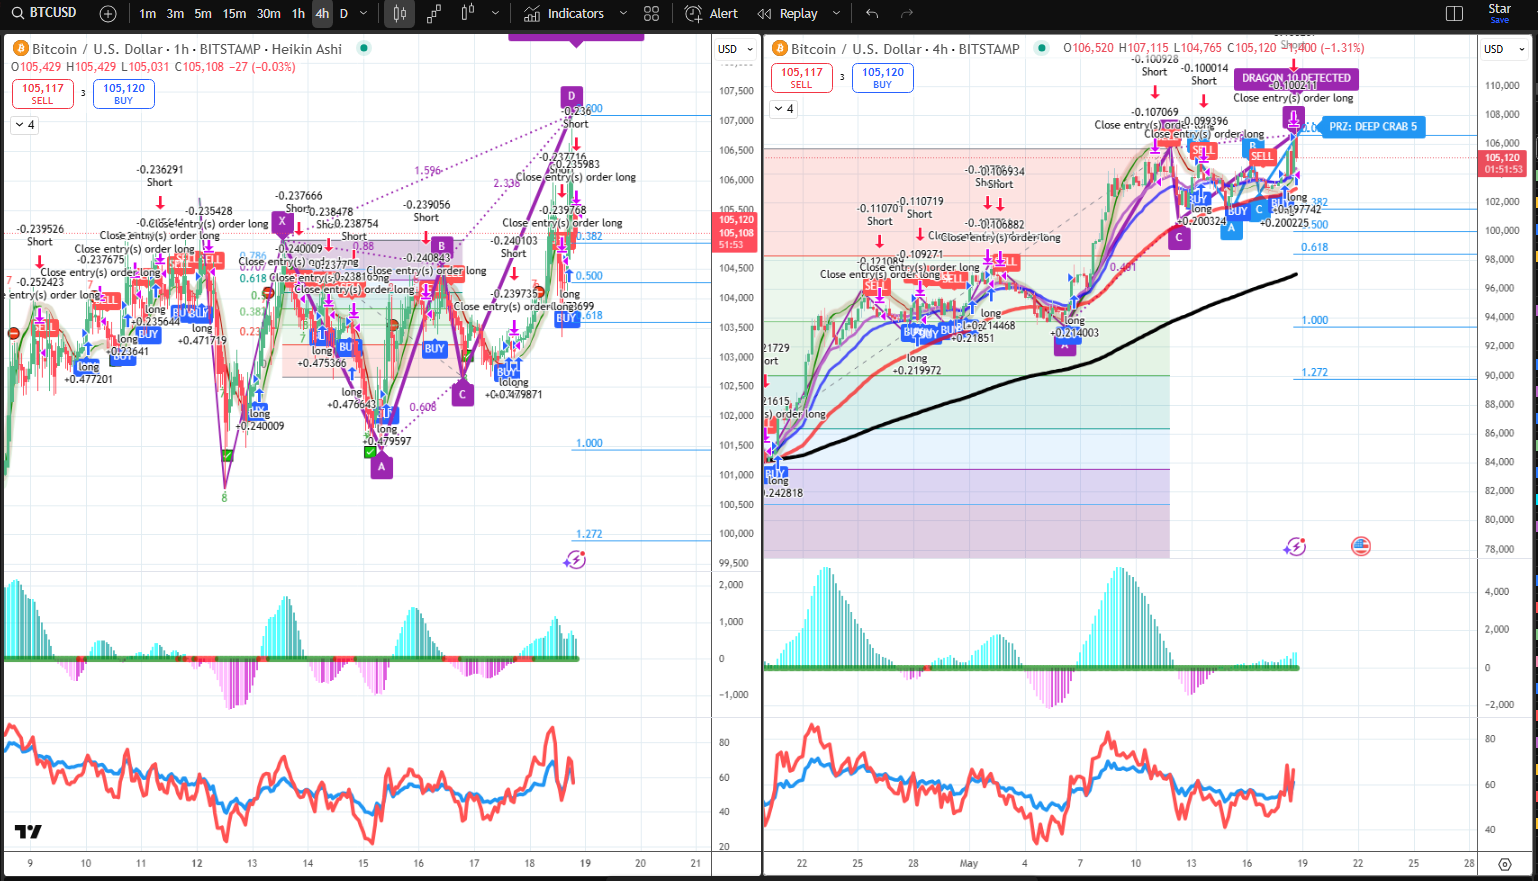Select pattern point D on 1h chart
The image size is (1538, 881).
point(571,97)
